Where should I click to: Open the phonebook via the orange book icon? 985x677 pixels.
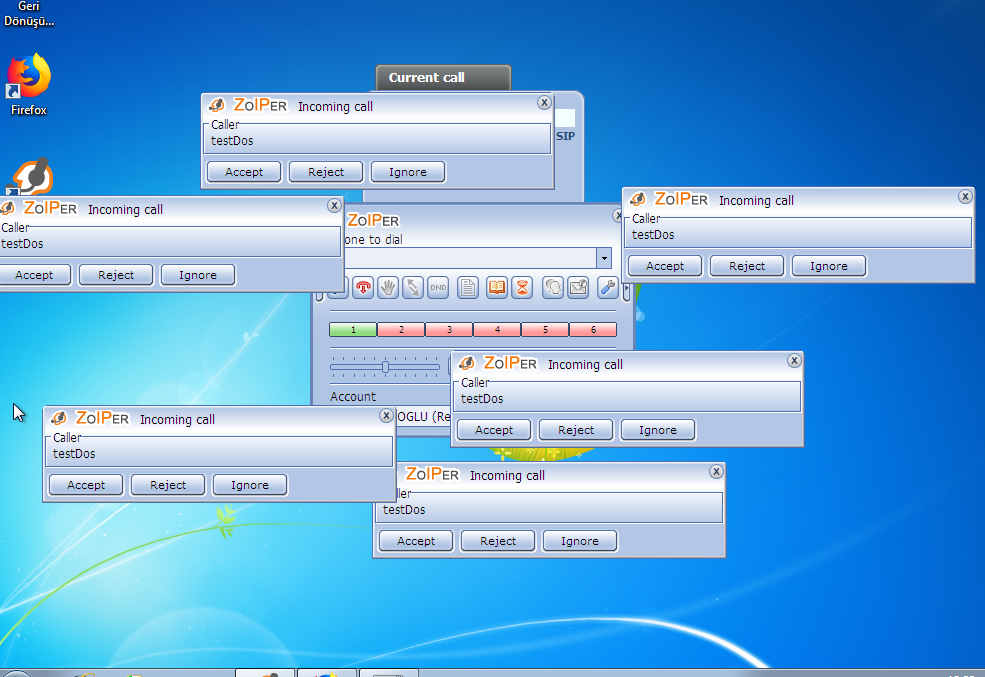coord(497,288)
